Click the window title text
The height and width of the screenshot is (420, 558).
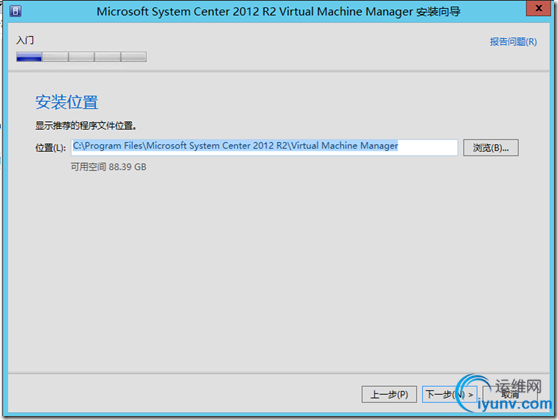click(278, 11)
